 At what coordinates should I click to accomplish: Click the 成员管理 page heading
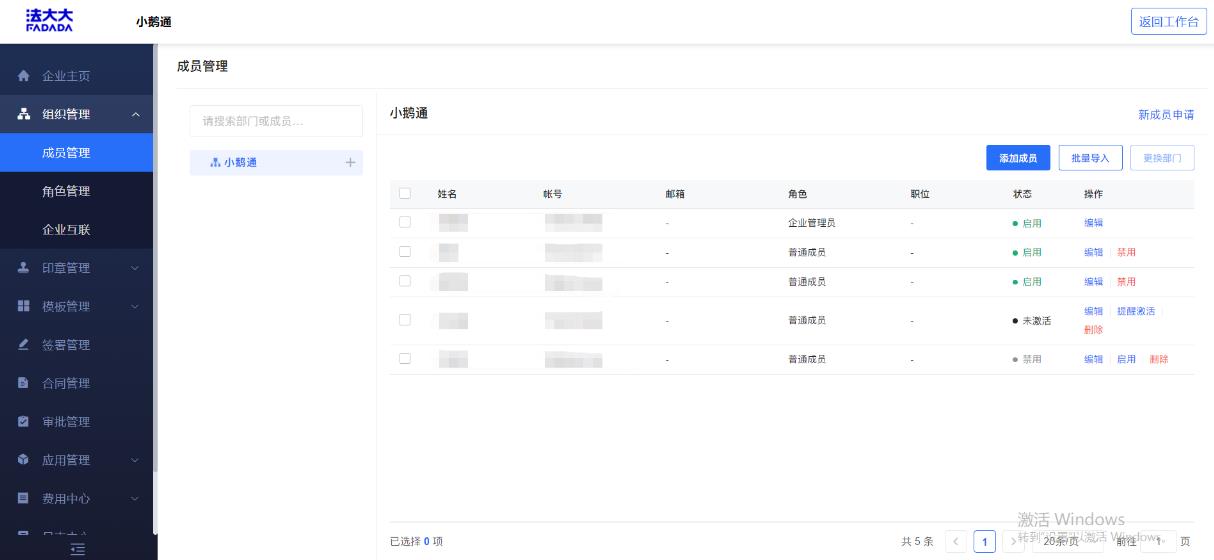click(202, 66)
